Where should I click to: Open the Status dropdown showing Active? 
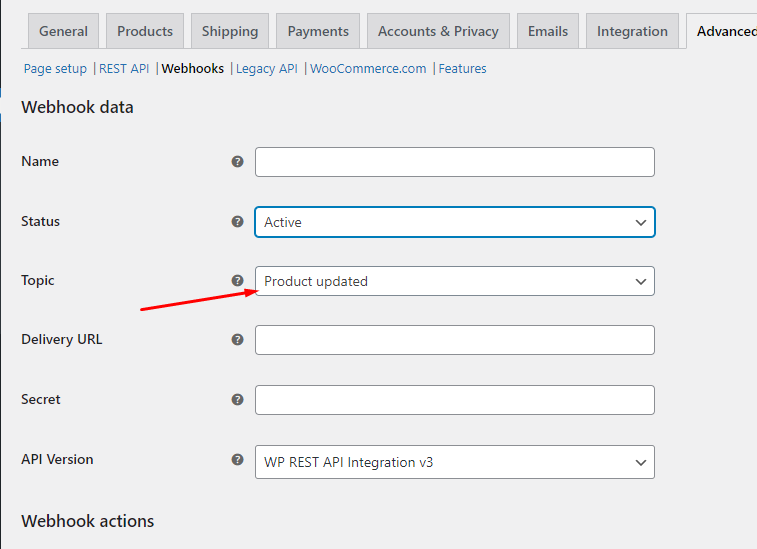pyautogui.click(x=455, y=222)
